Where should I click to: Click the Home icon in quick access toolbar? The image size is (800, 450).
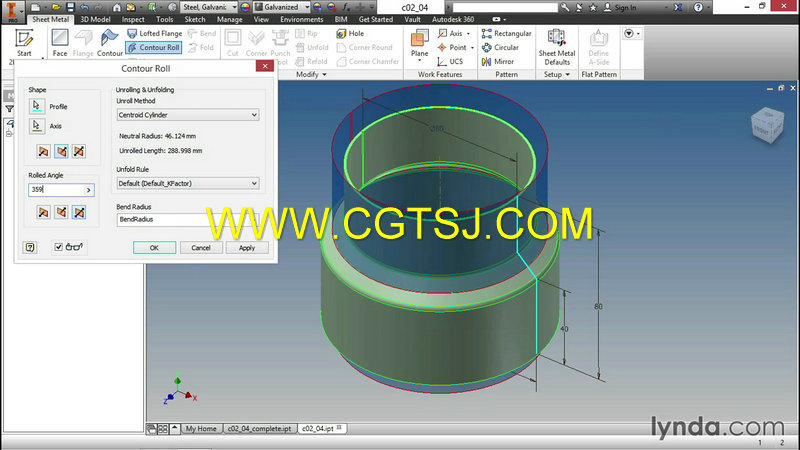point(117,7)
